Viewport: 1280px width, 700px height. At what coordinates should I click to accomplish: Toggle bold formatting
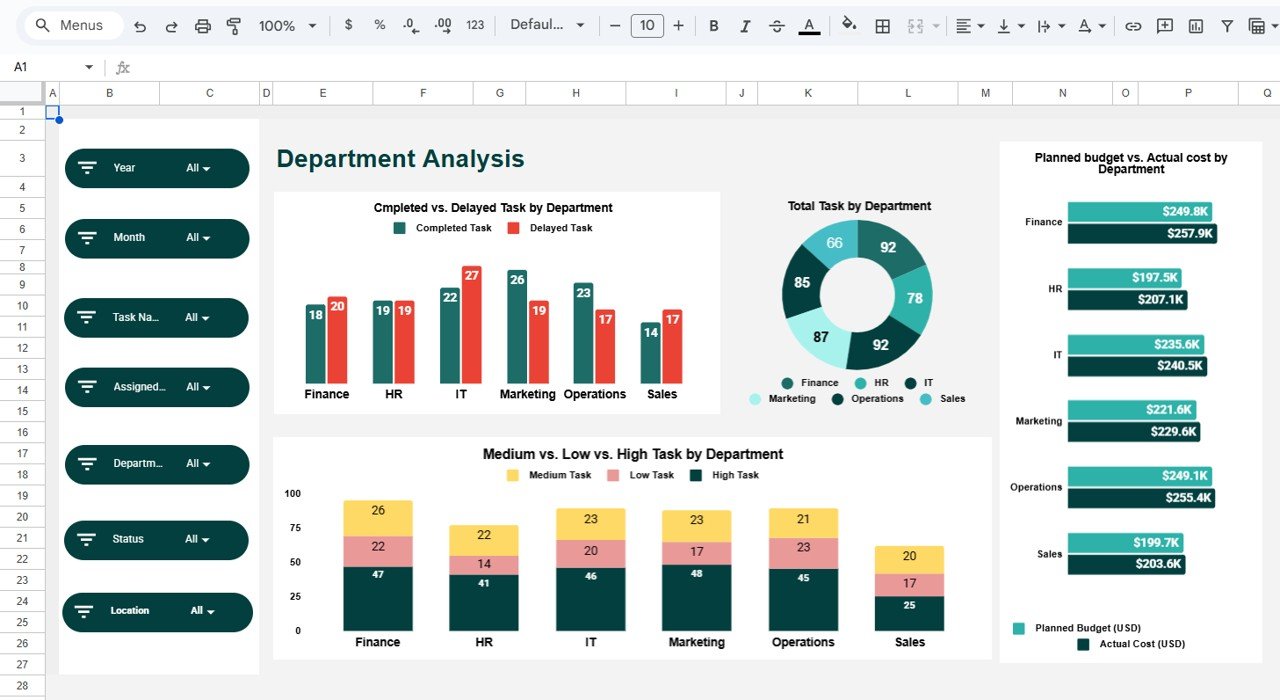pyautogui.click(x=713, y=26)
